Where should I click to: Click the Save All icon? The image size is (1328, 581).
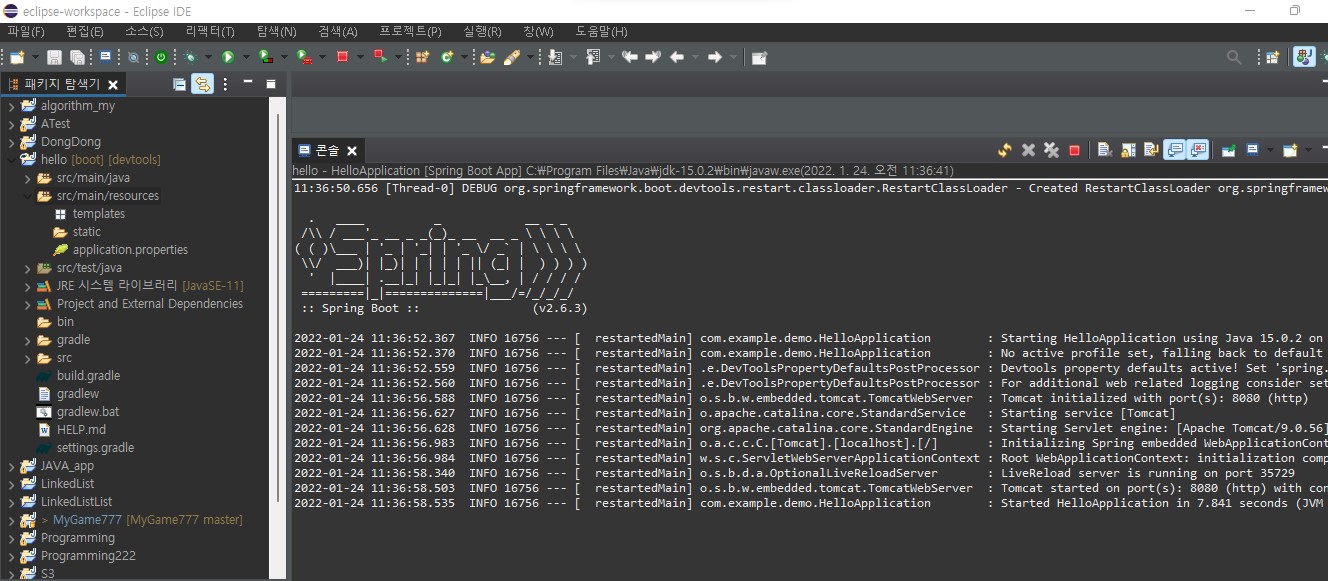pyautogui.click(x=76, y=57)
